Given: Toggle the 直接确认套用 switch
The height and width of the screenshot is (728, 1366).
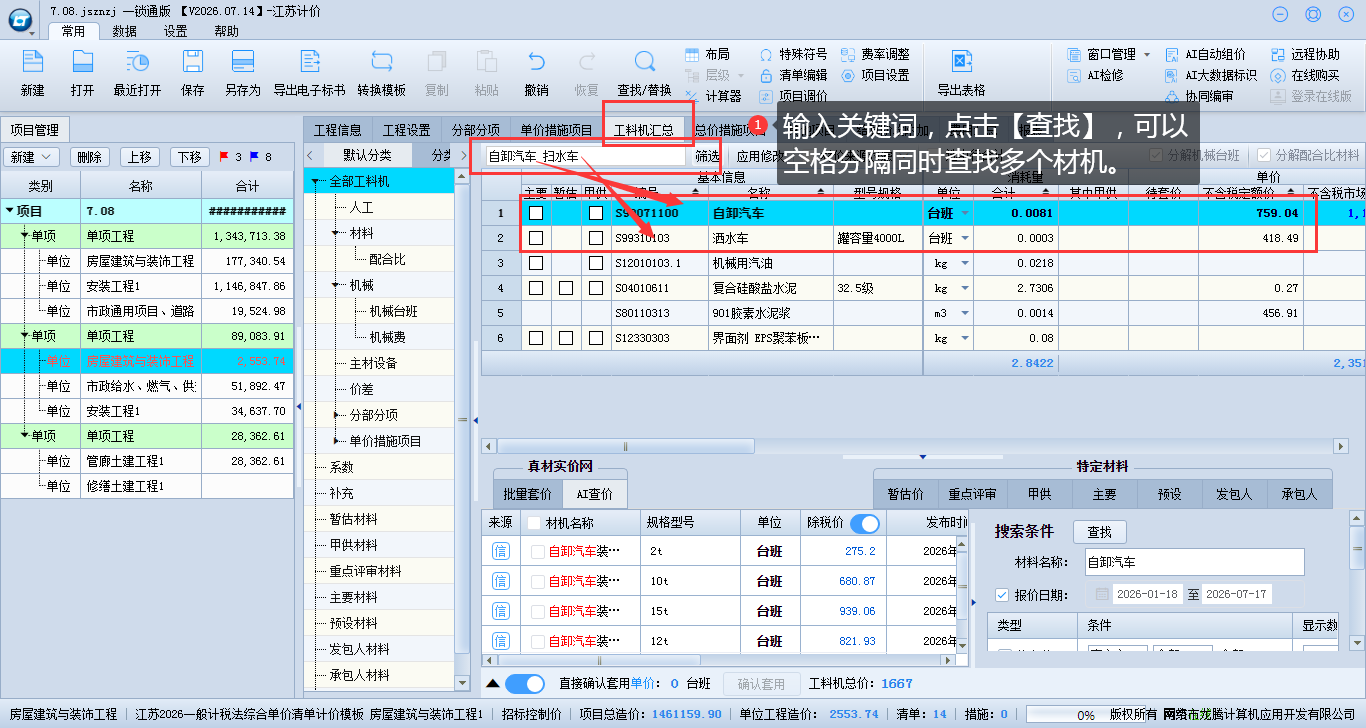Looking at the screenshot, I should [x=524, y=684].
